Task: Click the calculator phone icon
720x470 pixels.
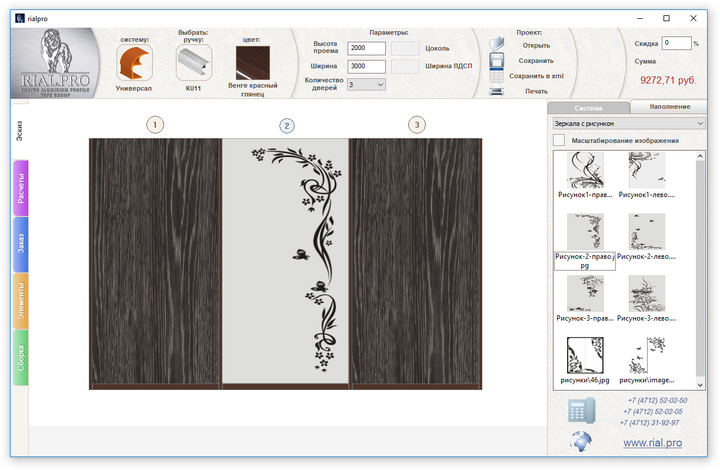Action: (581, 410)
